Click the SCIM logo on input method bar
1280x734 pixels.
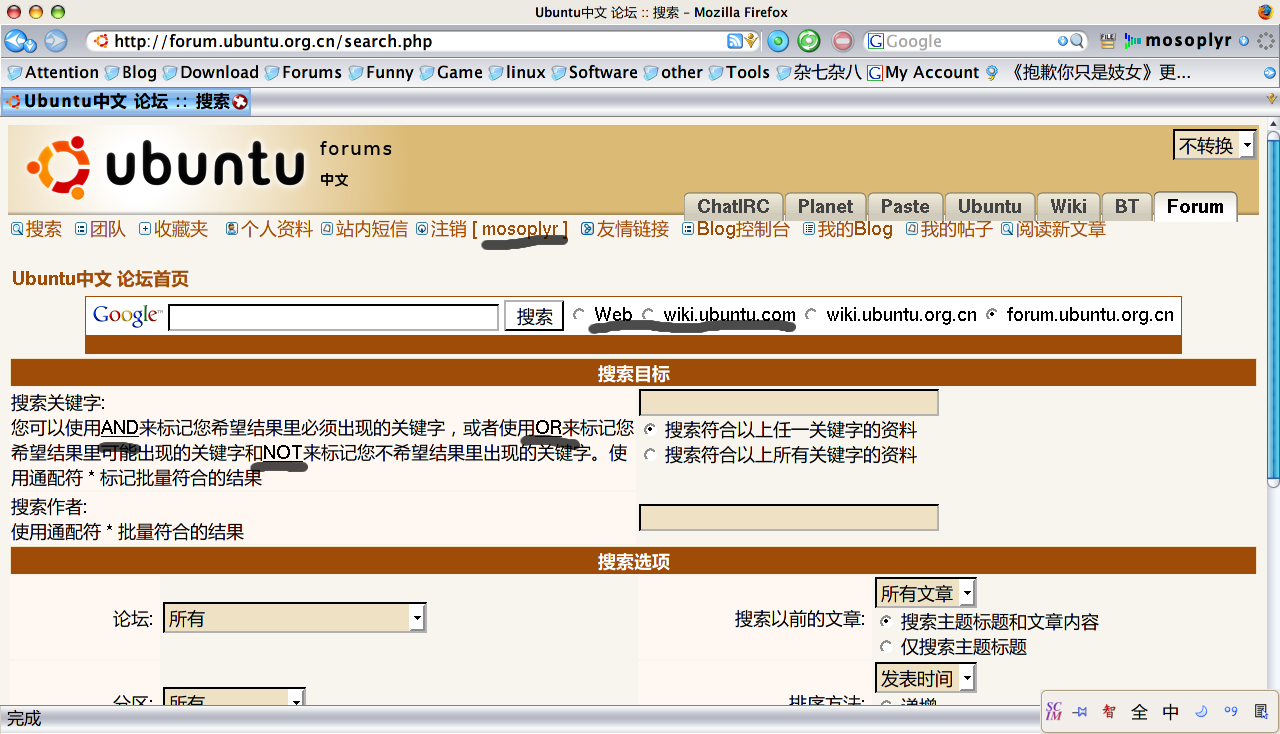pyautogui.click(x=1053, y=711)
